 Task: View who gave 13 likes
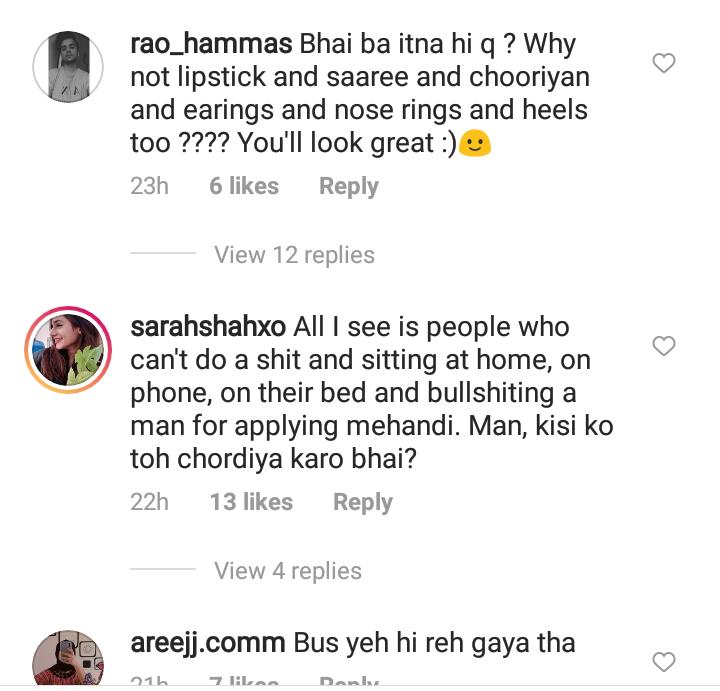251,502
